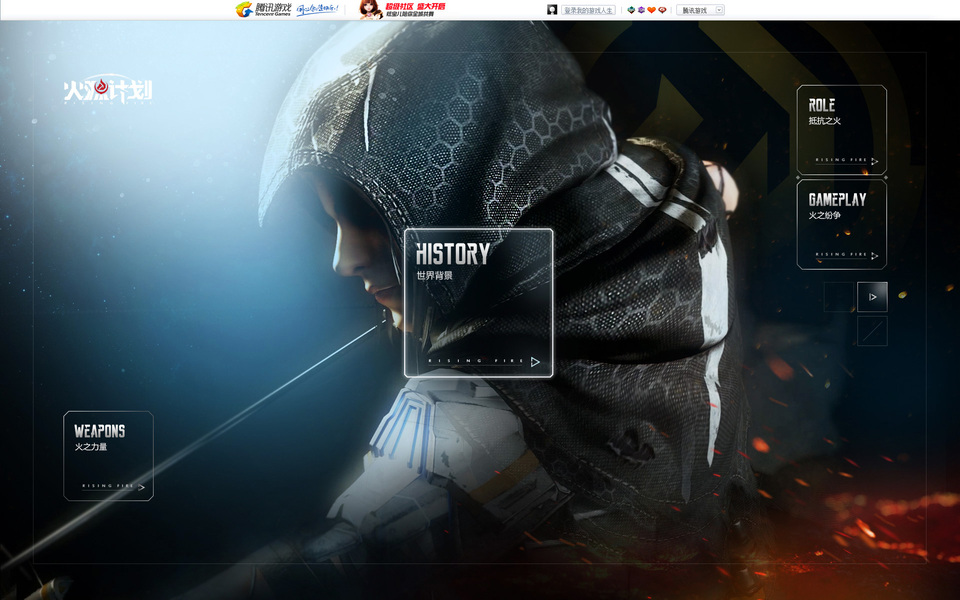Click the arrow icon in ROLE panel
960x600 pixels.
[x=874, y=162]
